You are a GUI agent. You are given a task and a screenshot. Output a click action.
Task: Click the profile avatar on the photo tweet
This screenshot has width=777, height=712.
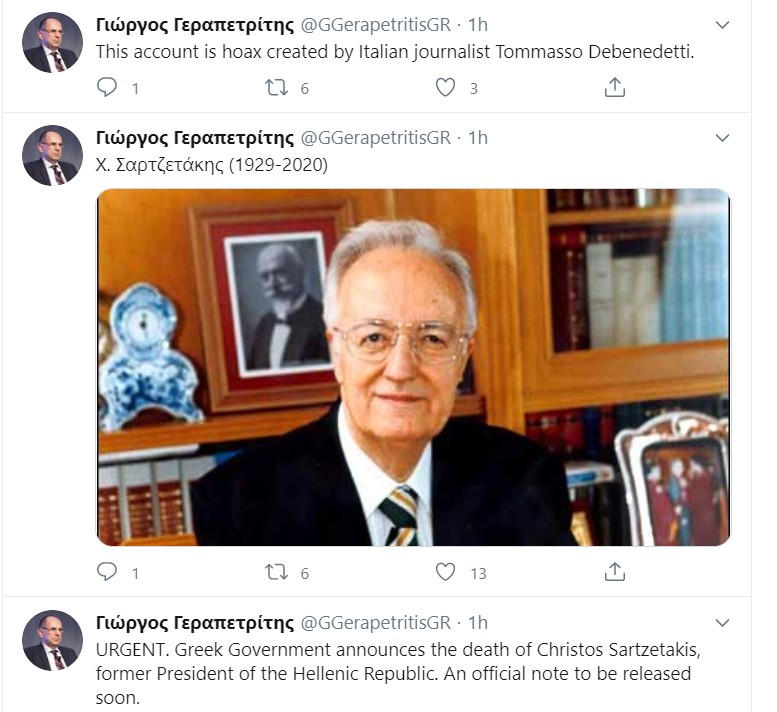click(x=53, y=156)
